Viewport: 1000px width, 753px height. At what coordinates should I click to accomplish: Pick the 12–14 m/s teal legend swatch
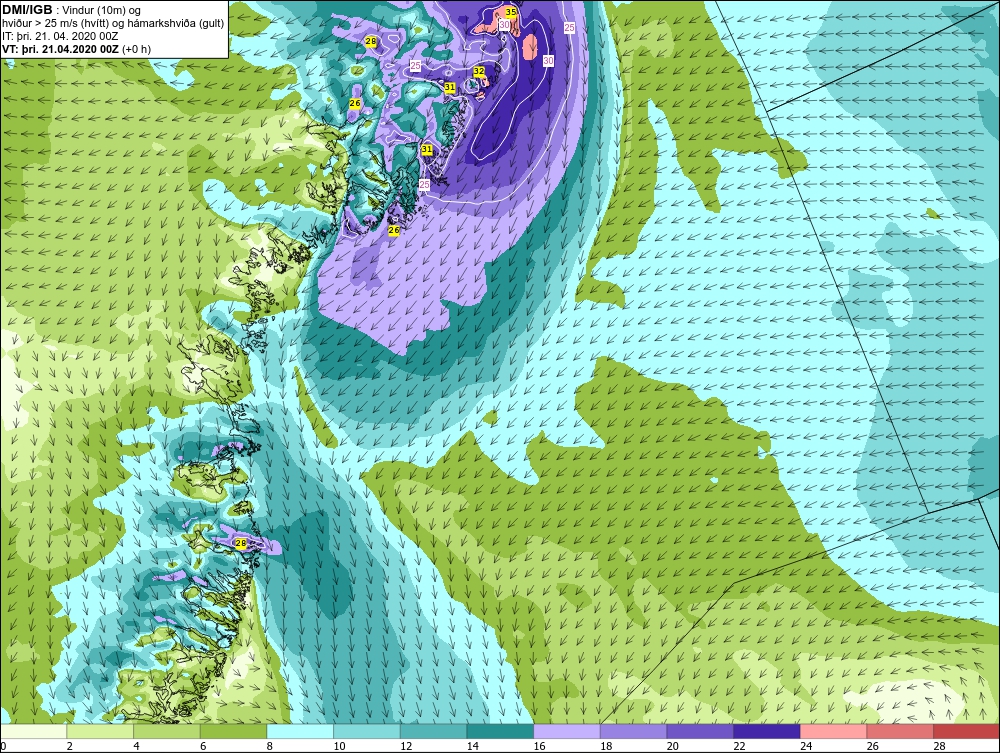[x=433, y=731]
